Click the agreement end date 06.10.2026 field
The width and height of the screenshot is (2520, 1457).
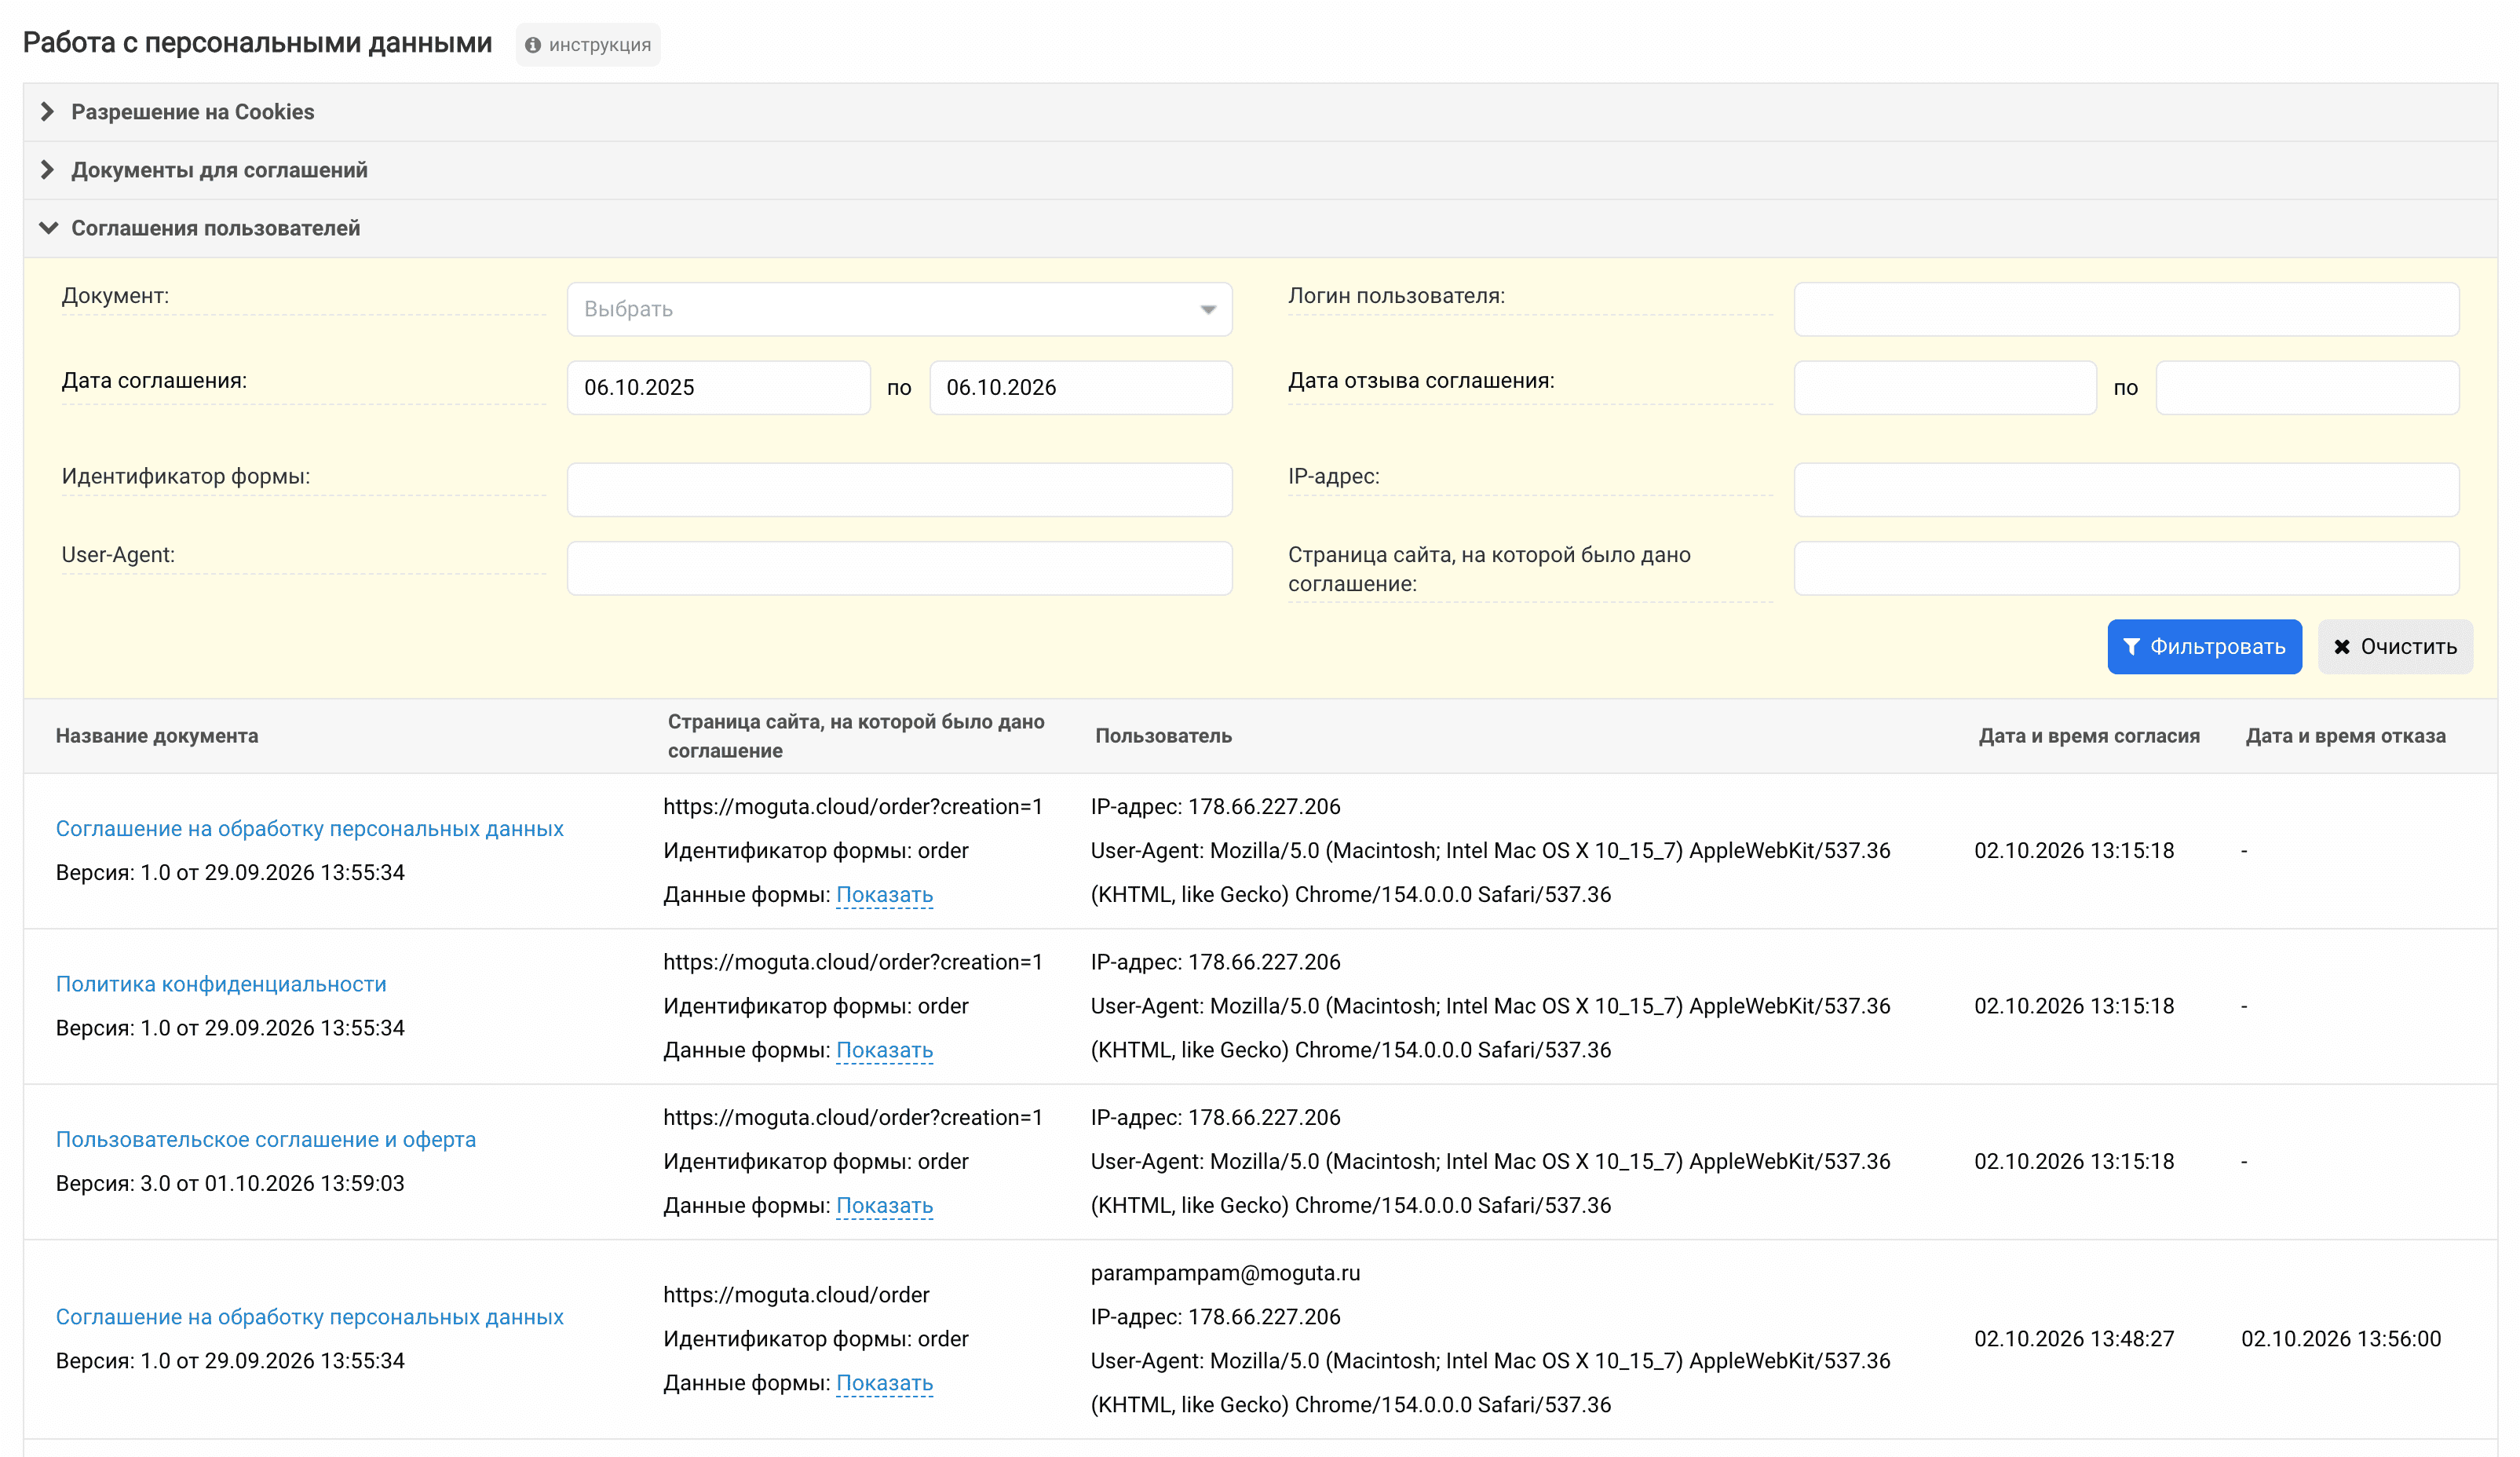[1080, 387]
